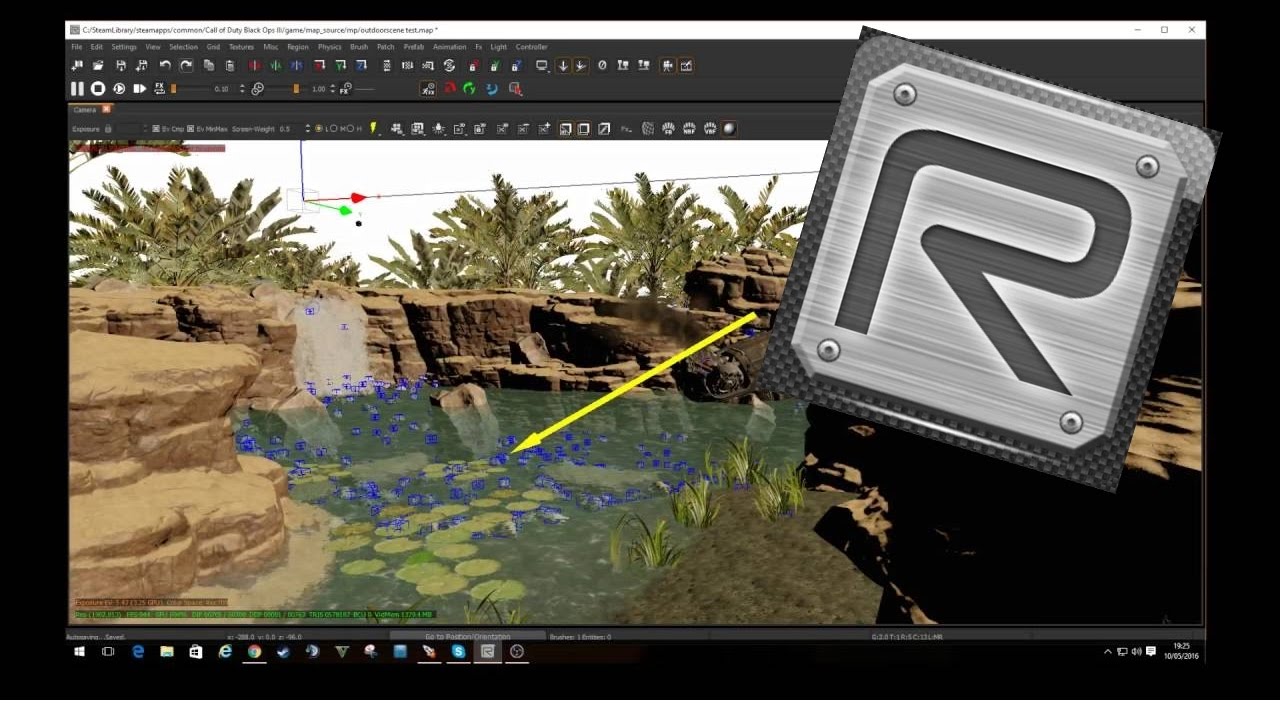
Task: Open File Explorer from the taskbar
Action: (x=167, y=651)
